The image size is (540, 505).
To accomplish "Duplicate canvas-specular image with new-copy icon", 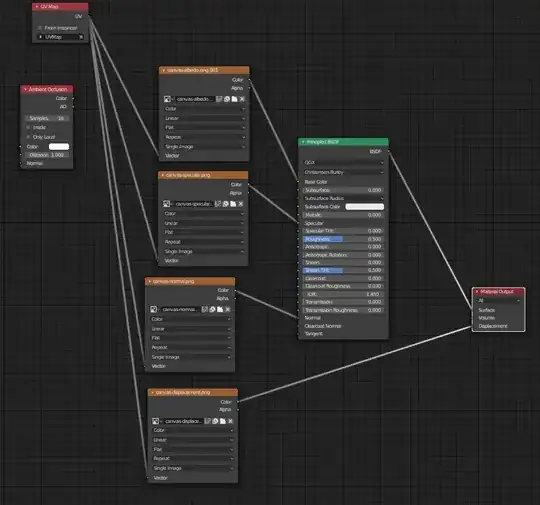I will click(x=226, y=204).
